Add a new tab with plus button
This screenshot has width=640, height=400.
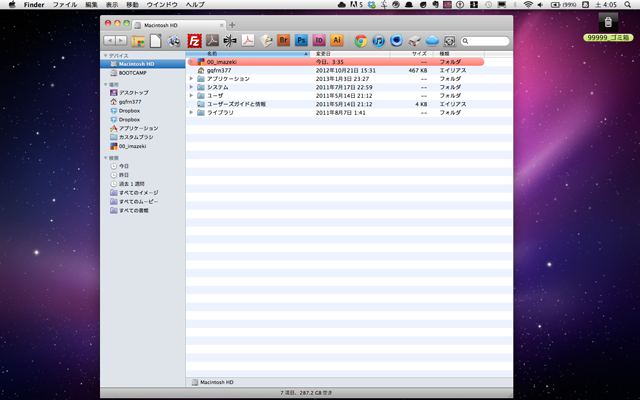click(233, 24)
